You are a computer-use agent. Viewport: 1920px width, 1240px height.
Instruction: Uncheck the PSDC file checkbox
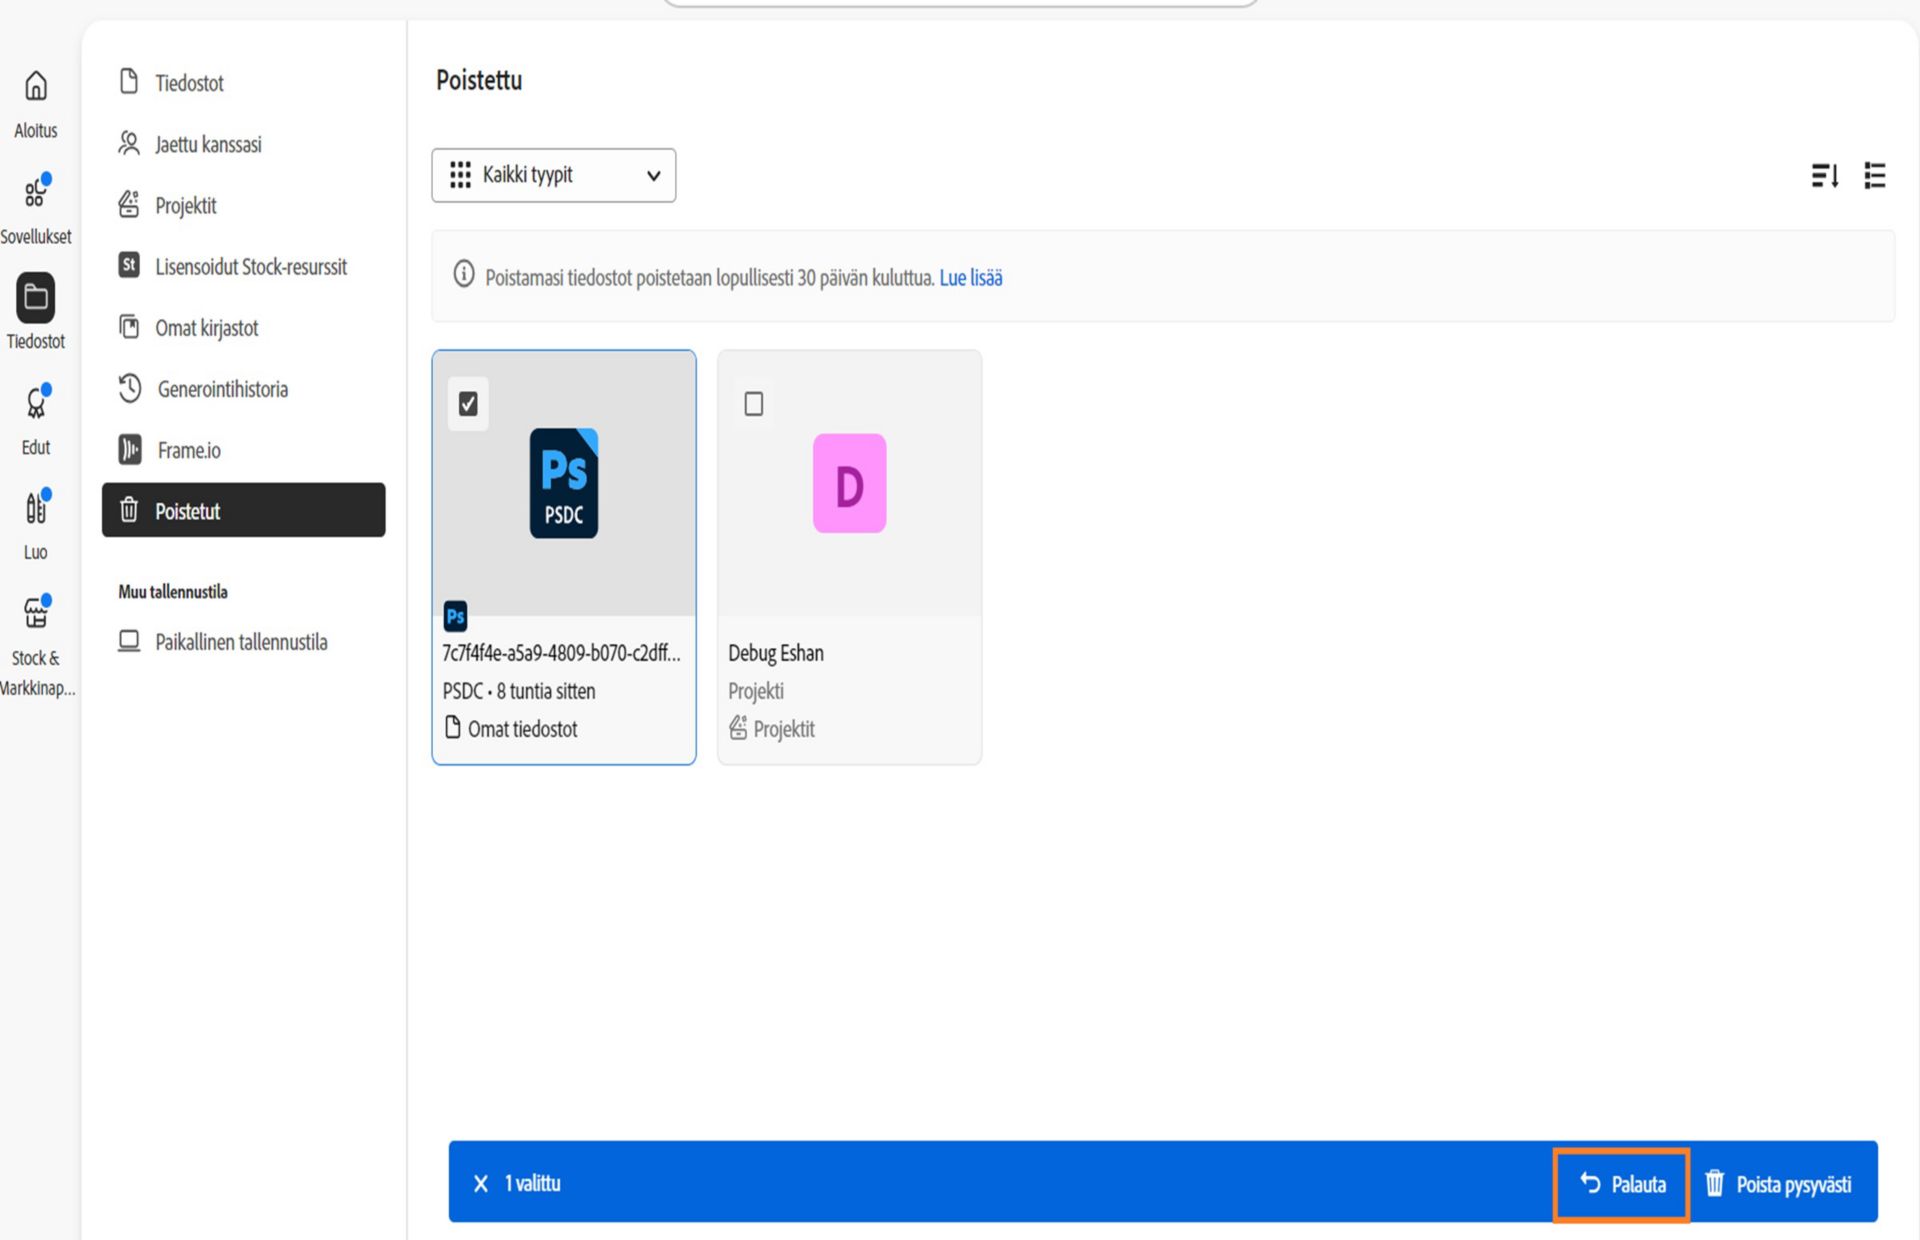[468, 404]
